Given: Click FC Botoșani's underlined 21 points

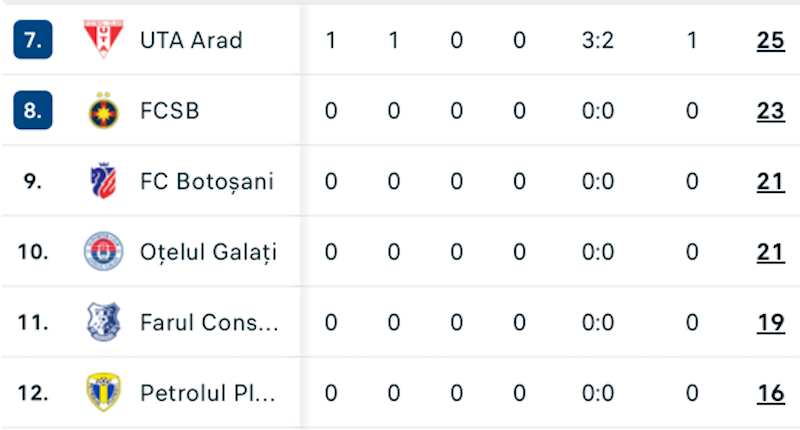Looking at the screenshot, I should click(770, 182).
